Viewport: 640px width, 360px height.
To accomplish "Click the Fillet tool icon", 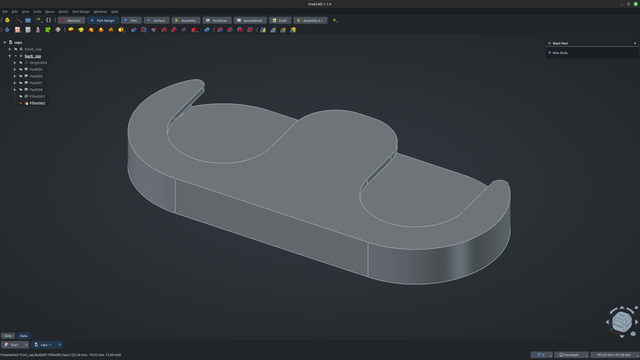I will (x=220, y=30).
